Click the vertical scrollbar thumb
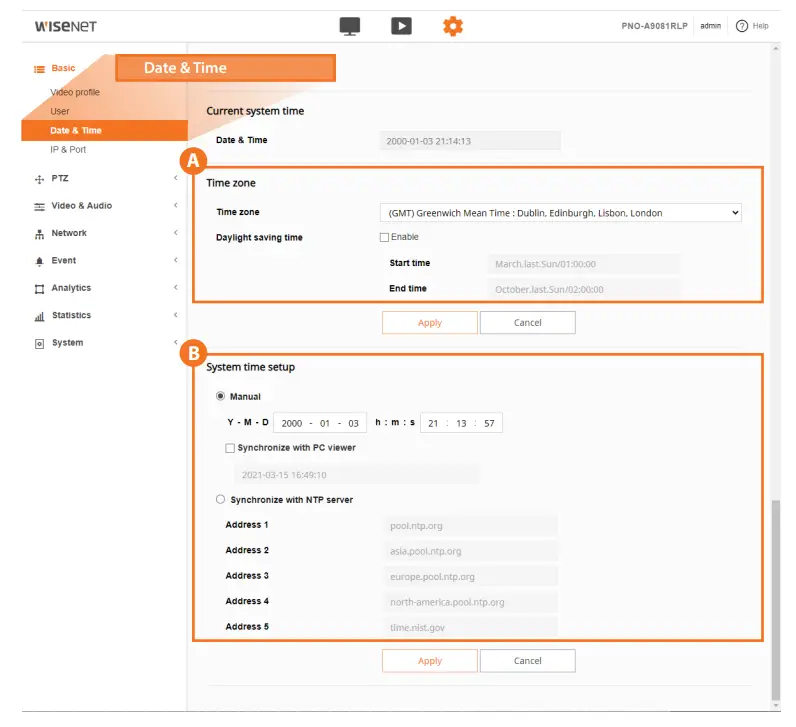Viewport: 796px width, 727px height. (x=776, y=600)
